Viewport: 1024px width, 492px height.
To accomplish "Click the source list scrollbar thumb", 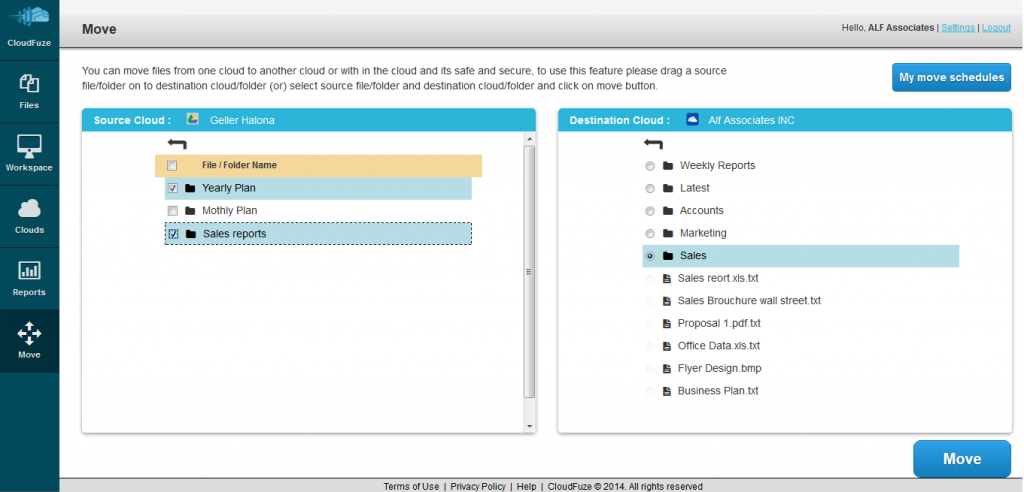I will 530,272.
